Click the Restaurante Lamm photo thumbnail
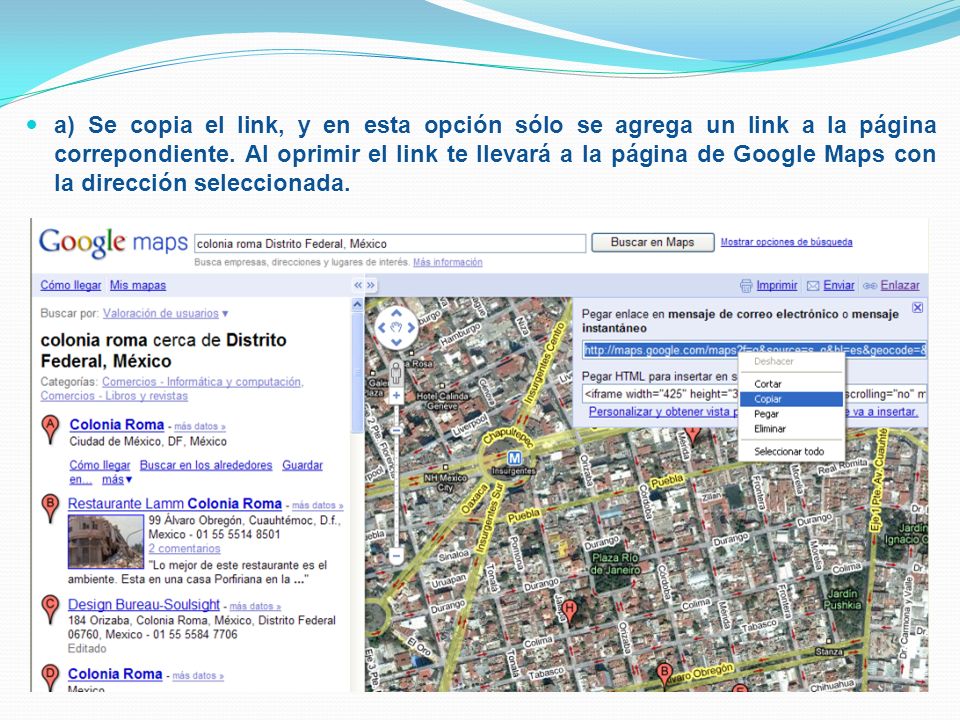960x720 pixels. click(x=106, y=541)
